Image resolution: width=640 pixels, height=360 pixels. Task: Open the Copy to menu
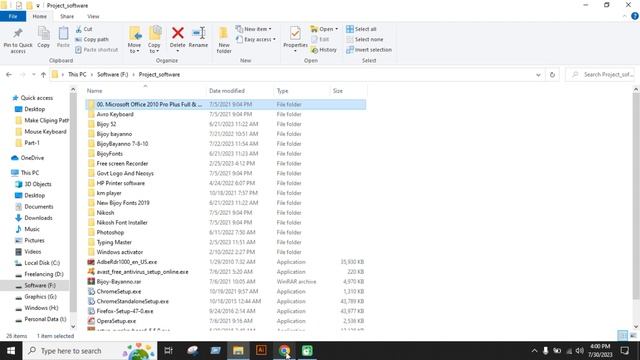154,40
